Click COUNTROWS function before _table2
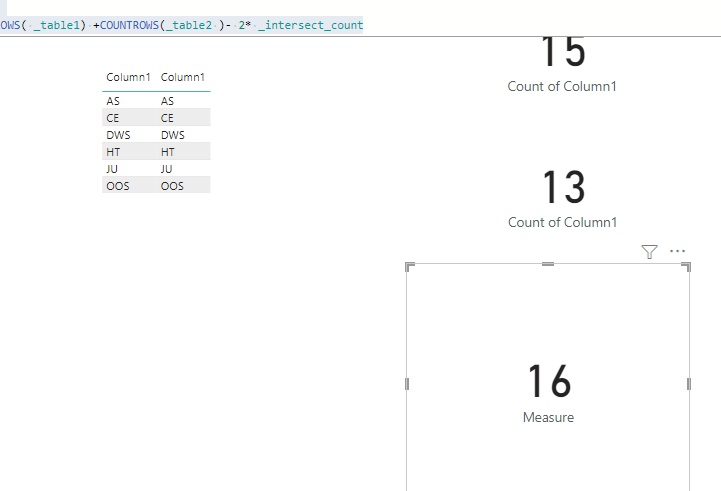This screenshot has width=721, height=491. [x=129, y=25]
